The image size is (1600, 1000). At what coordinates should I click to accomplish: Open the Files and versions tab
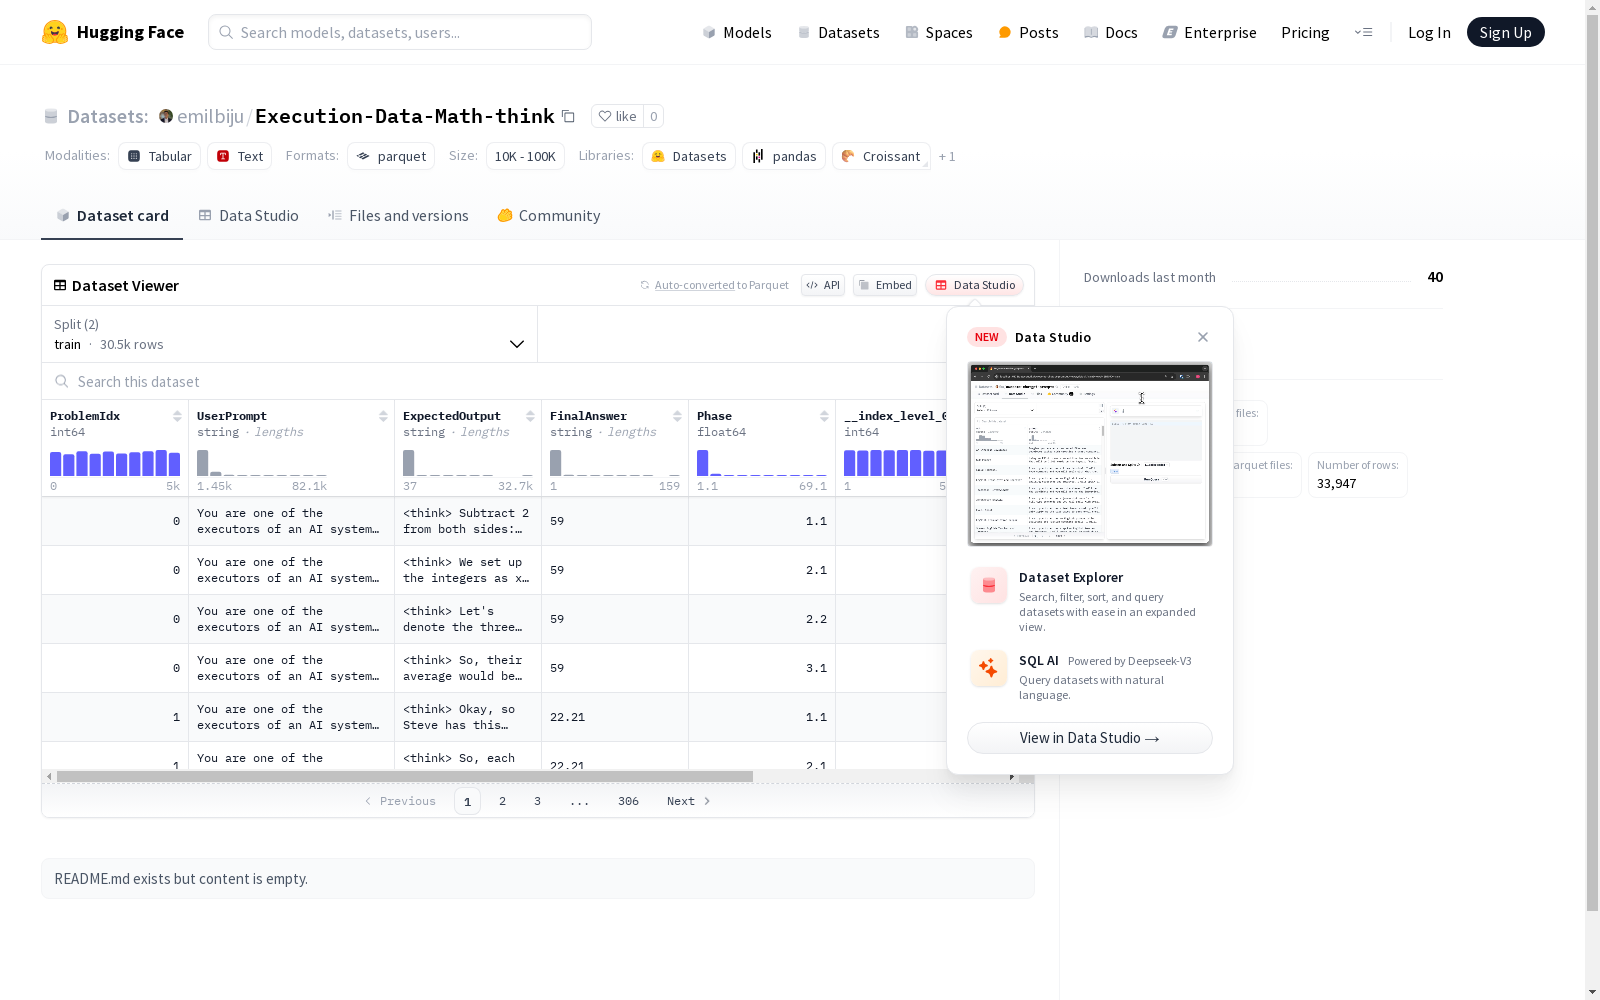click(x=398, y=216)
